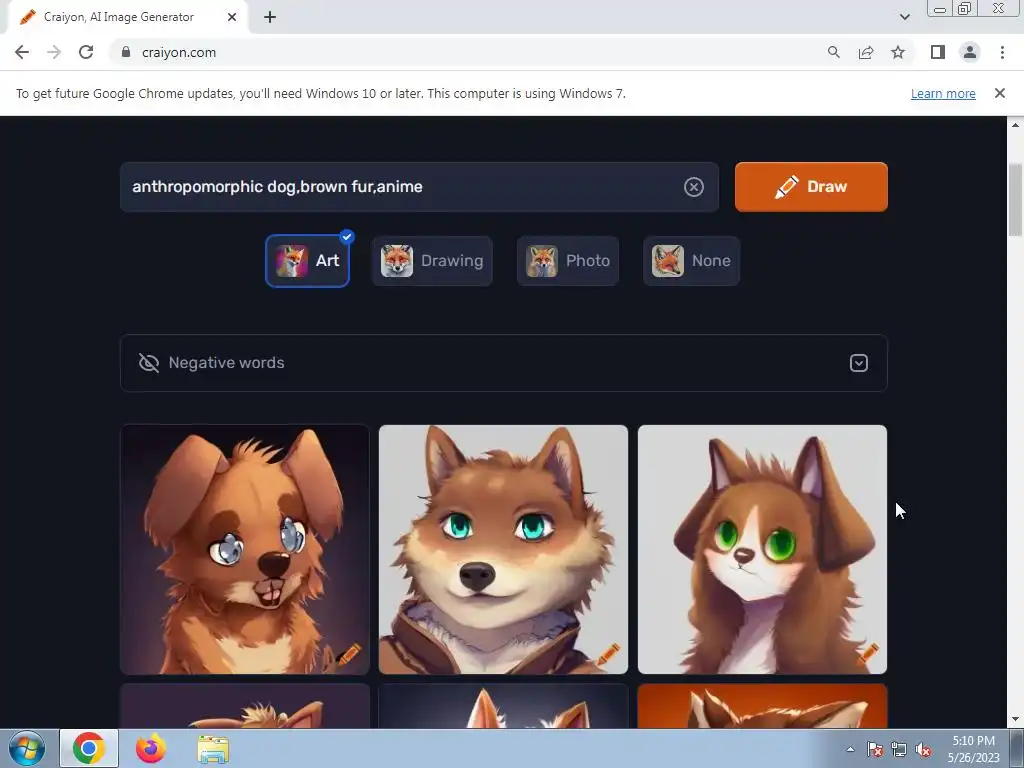This screenshot has height=768, width=1024.
Task: Toggle the Chrome side panel
Action: [x=938, y=52]
